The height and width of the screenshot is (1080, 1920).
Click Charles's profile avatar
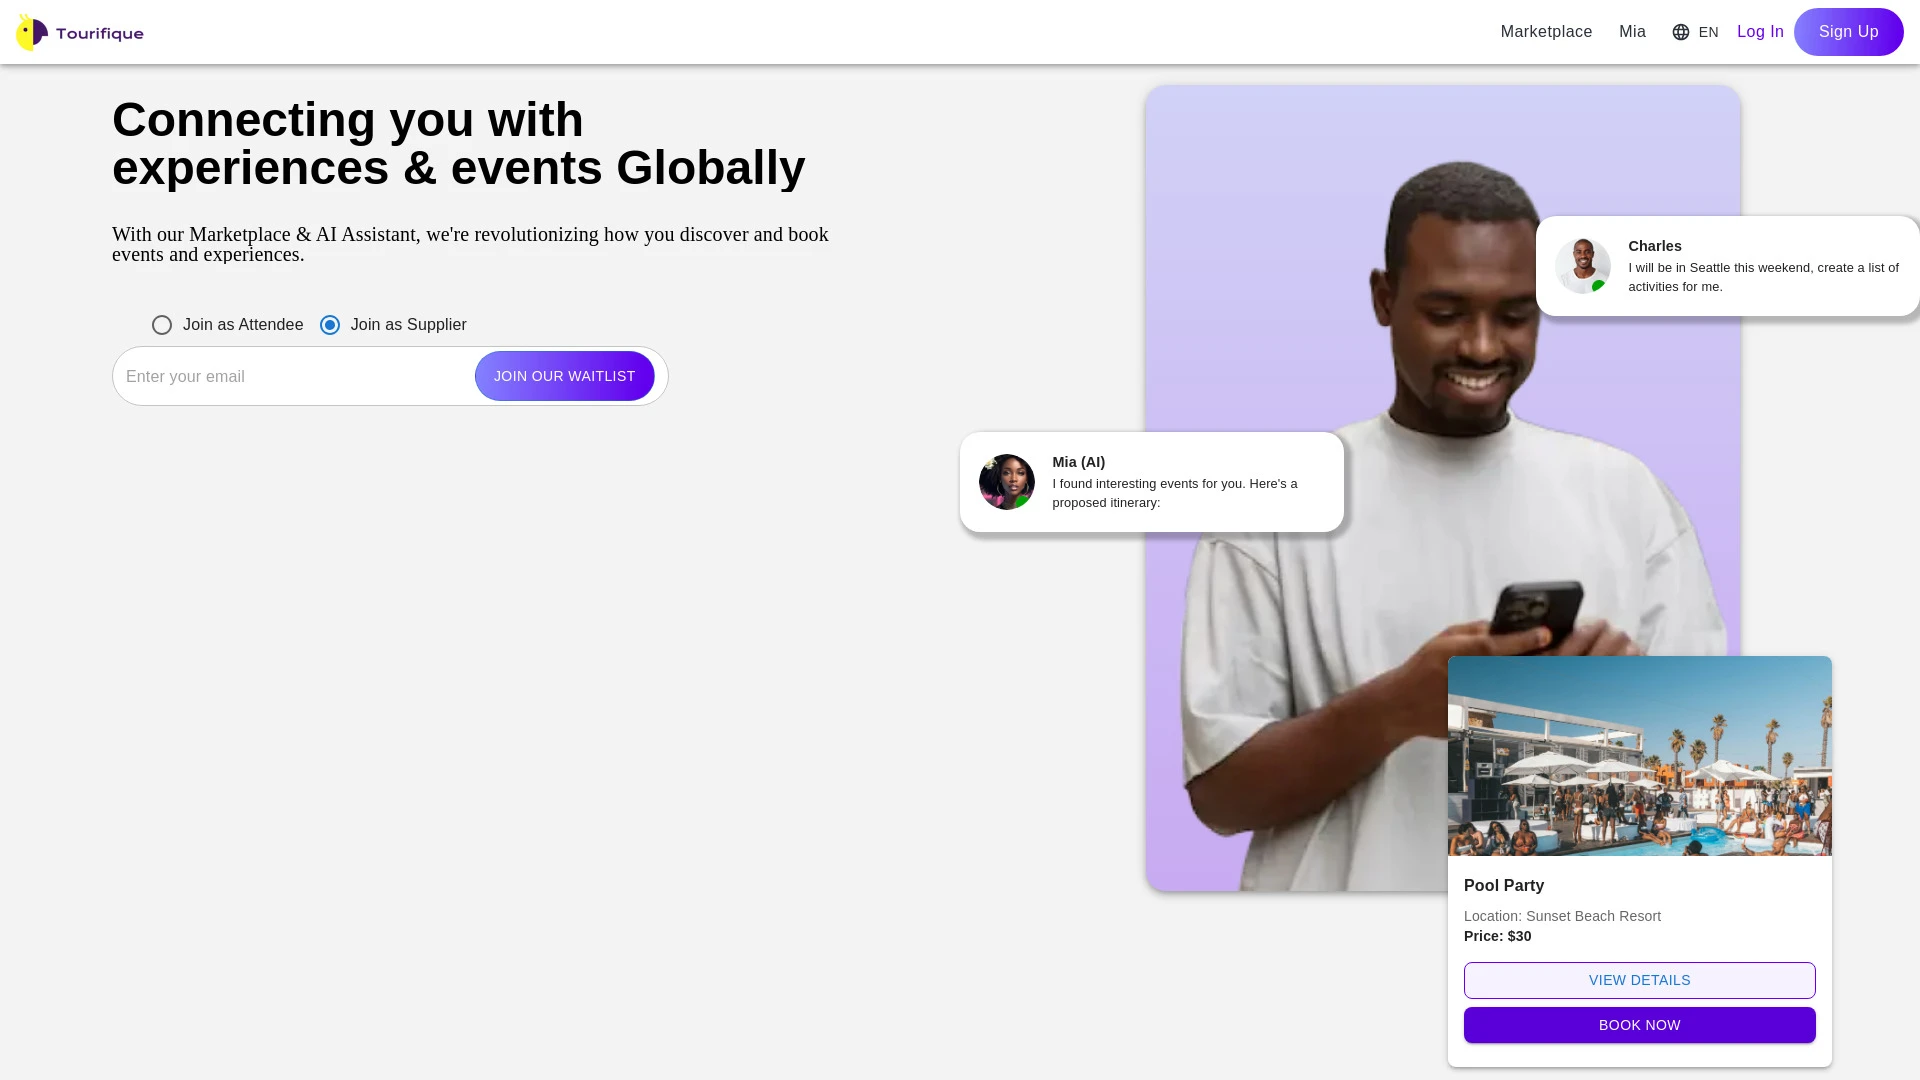tap(1583, 265)
